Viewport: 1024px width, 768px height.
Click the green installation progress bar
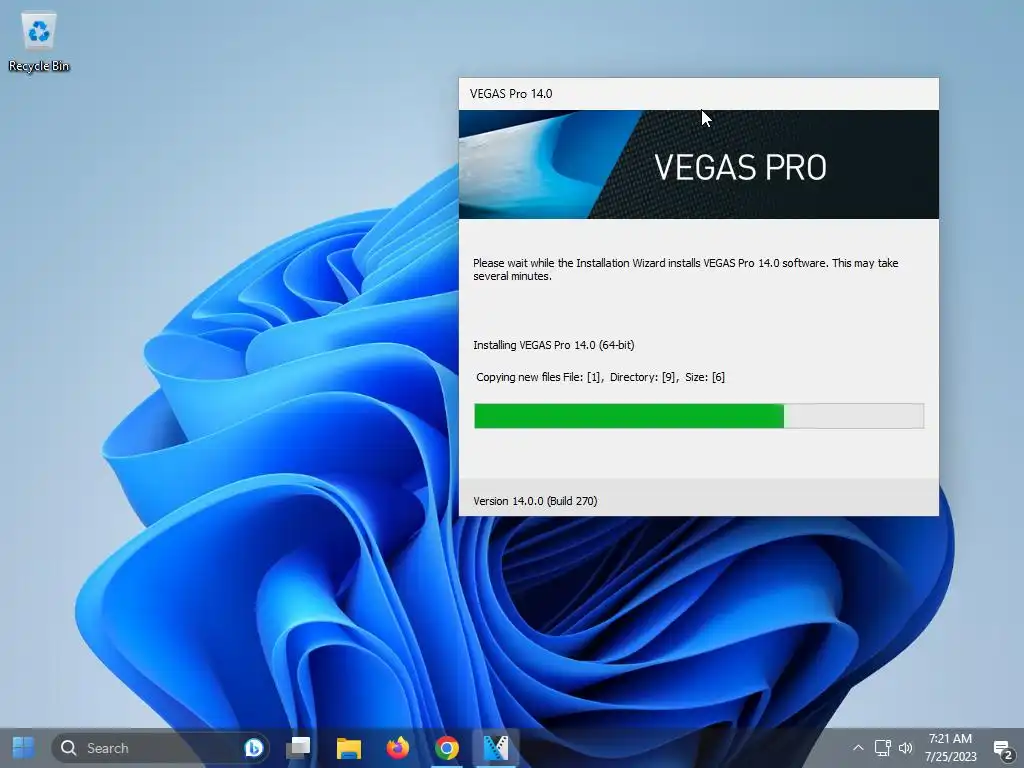[699, 416]
